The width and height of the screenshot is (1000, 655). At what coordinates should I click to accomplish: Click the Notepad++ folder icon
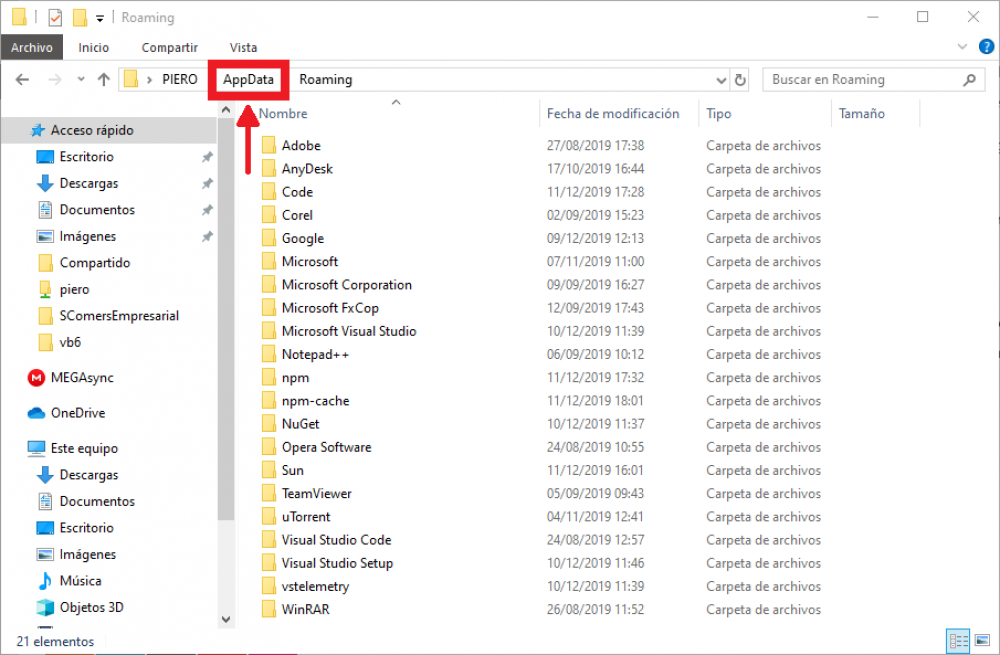click(x=269, y=354)
